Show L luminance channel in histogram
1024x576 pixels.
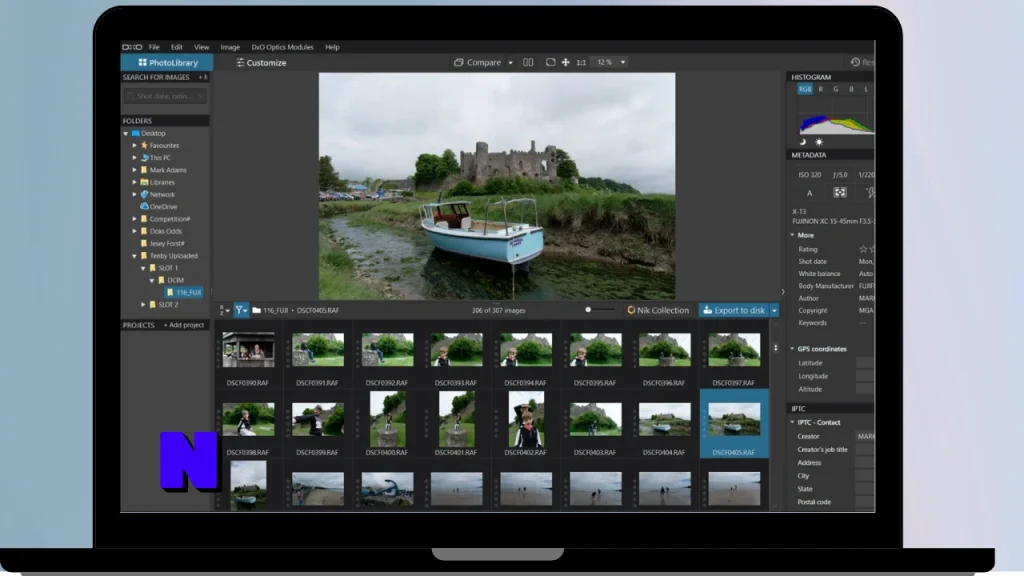867,89
